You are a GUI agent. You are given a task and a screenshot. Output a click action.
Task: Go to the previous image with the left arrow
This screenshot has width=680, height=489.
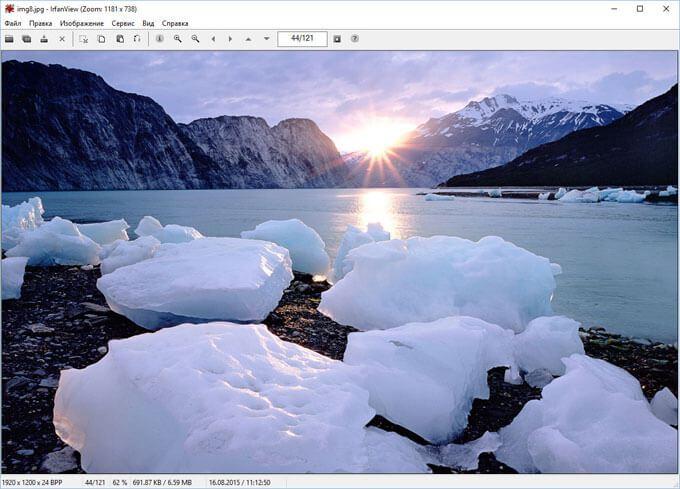coord(213,39)
